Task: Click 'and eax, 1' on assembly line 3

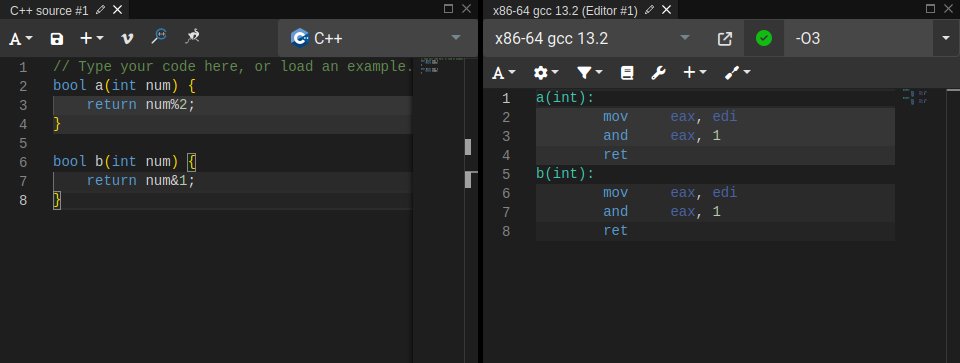Action: point(661,135)
